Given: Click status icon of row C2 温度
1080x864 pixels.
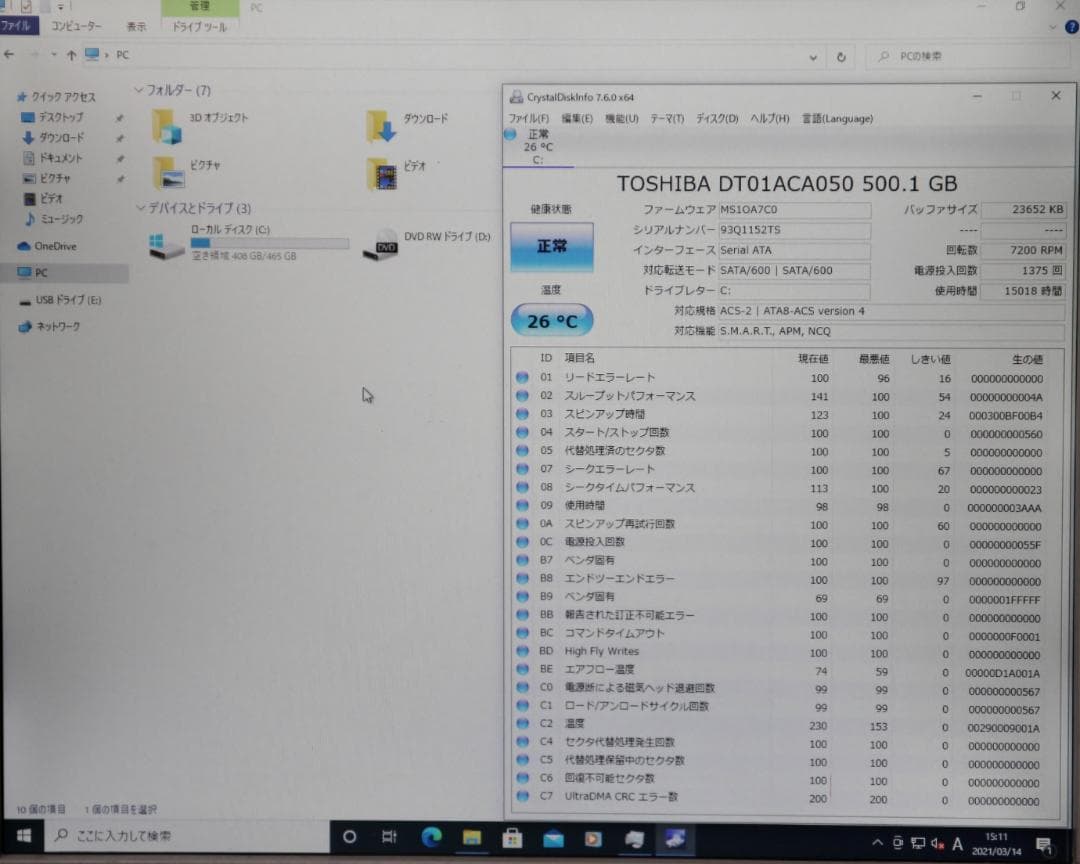Looking at the screenshot, I should [522, 723].
